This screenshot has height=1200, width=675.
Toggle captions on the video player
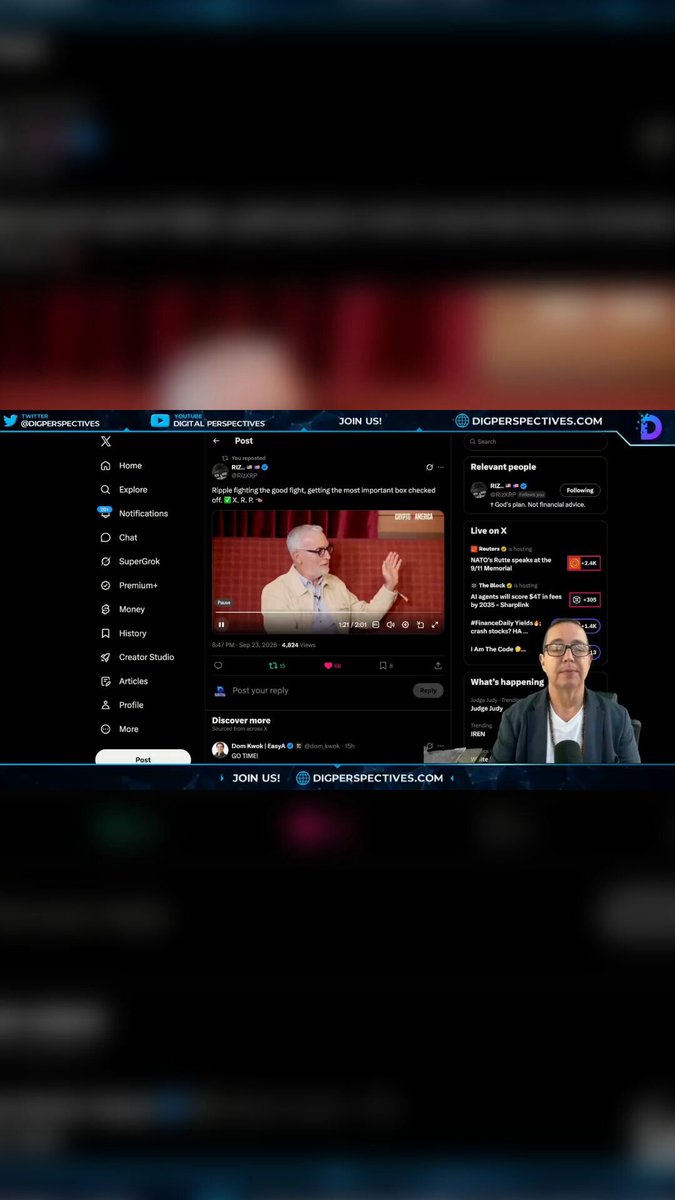(x=375, y=625)
